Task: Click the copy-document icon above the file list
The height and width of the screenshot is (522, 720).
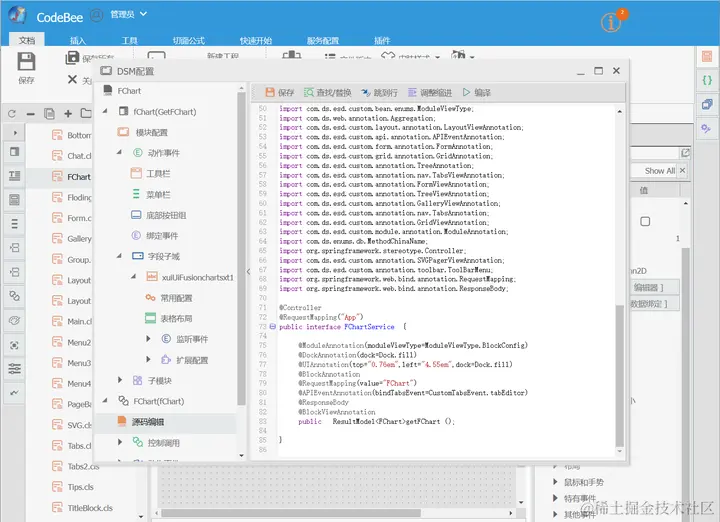Action: (49, 113)
